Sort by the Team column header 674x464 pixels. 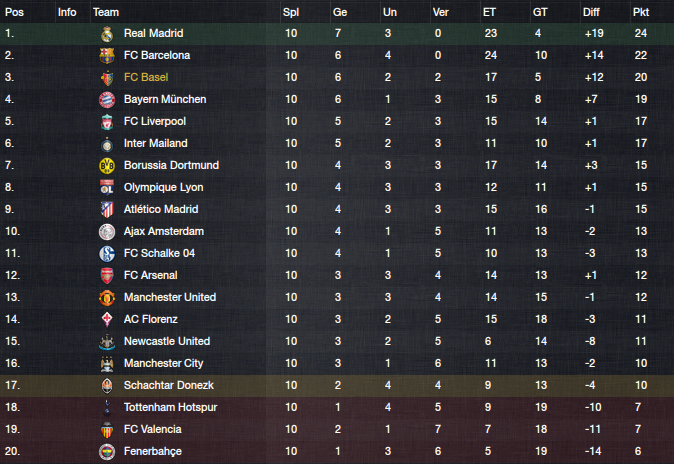[x=106, y=12]
